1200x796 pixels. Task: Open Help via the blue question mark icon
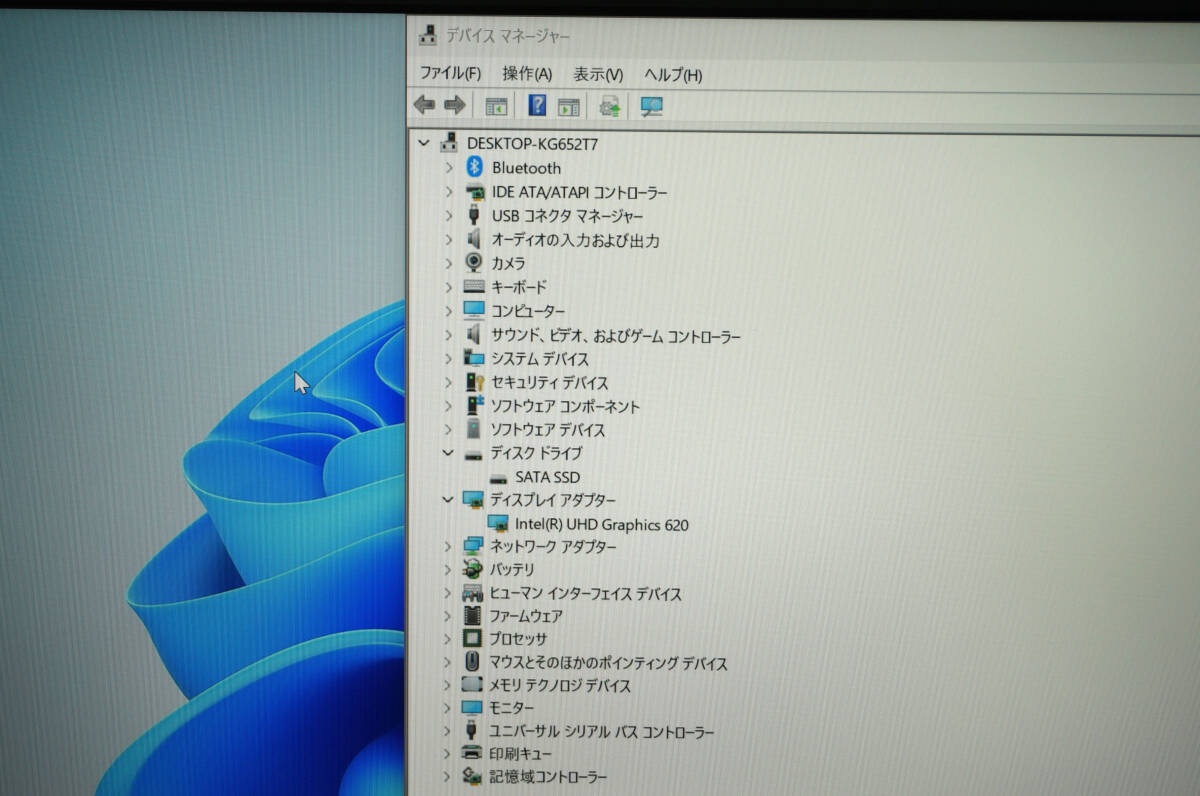pyautogui.click(x=537, y=105)
